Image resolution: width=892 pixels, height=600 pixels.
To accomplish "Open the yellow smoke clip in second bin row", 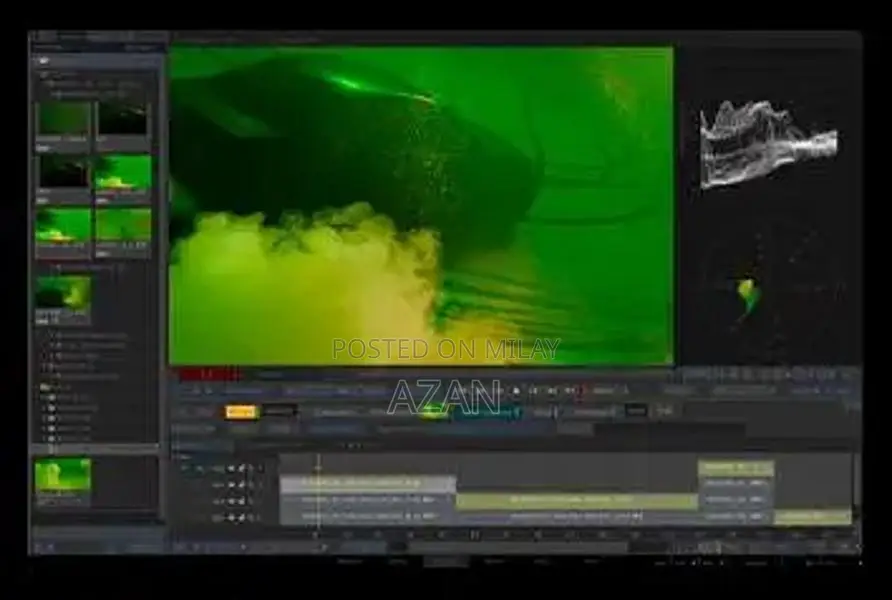I will click(x=123, y=174).
